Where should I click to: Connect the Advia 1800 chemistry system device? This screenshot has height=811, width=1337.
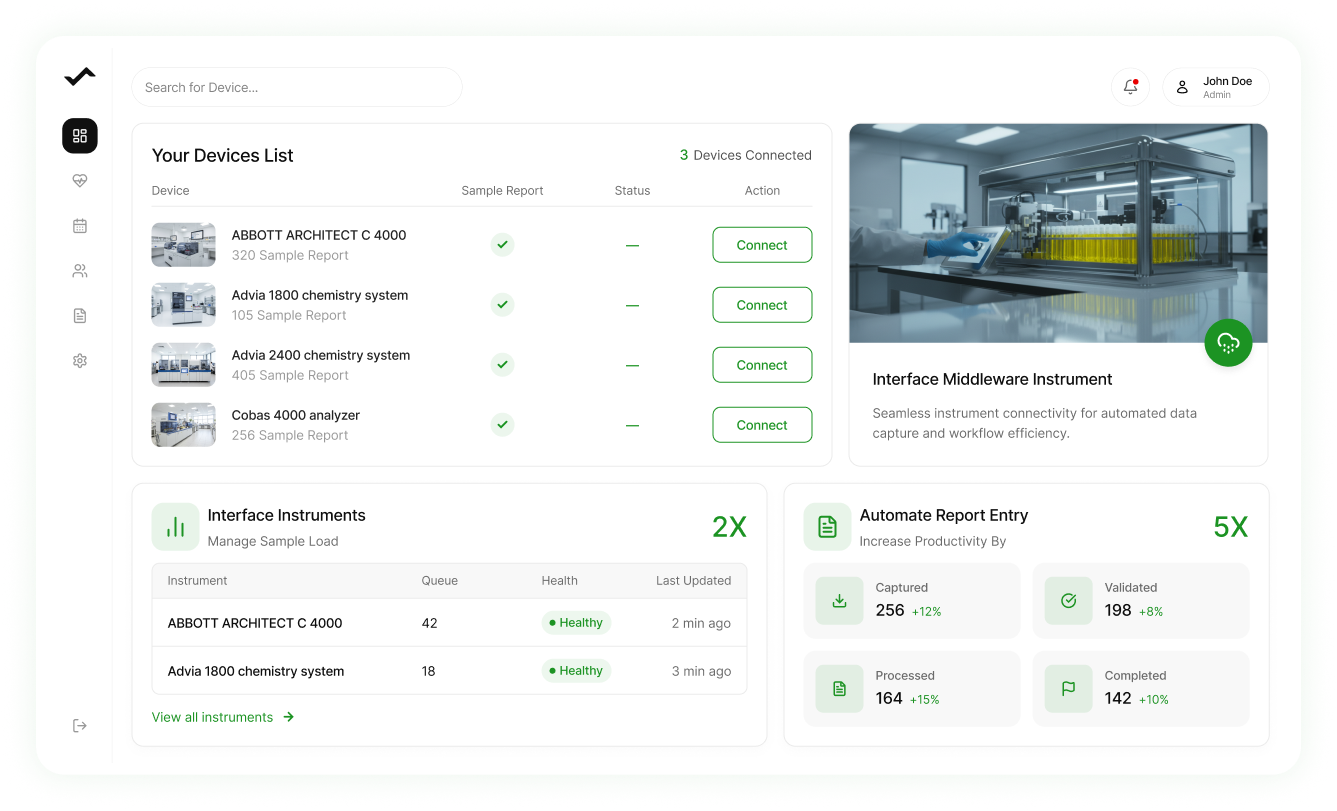762,305
